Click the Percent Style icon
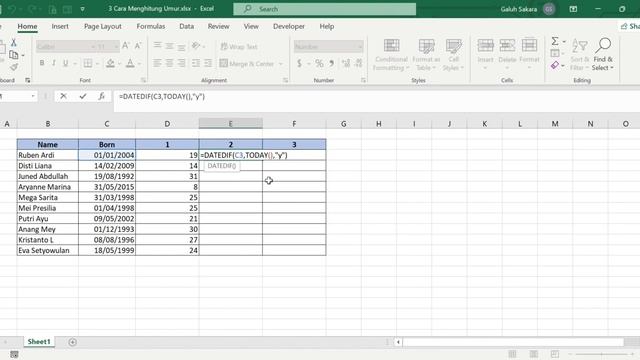 (319, 63)
